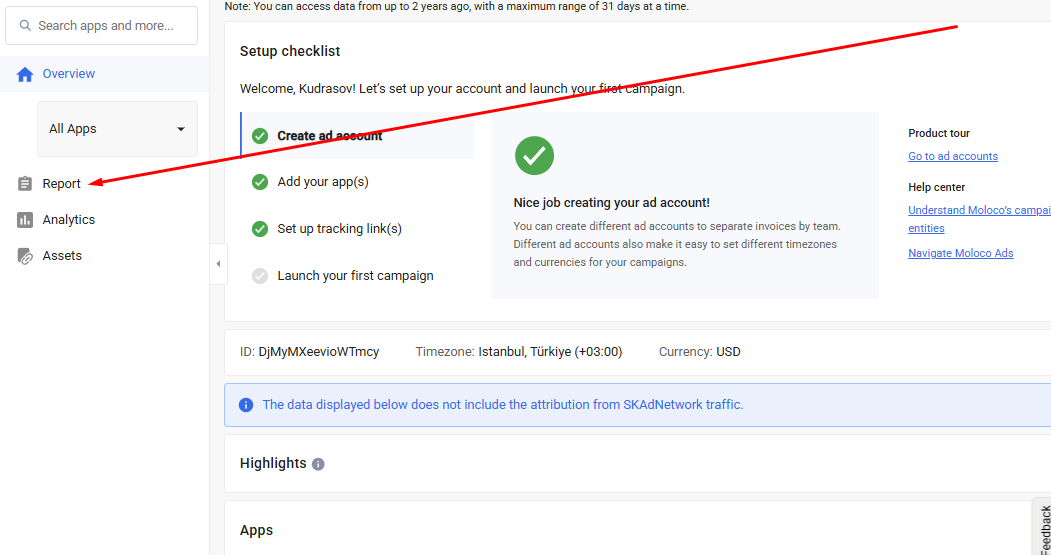The image size is (1051, 555).
Task: Open the All Apps dropdown
Action: coord(117,129)
